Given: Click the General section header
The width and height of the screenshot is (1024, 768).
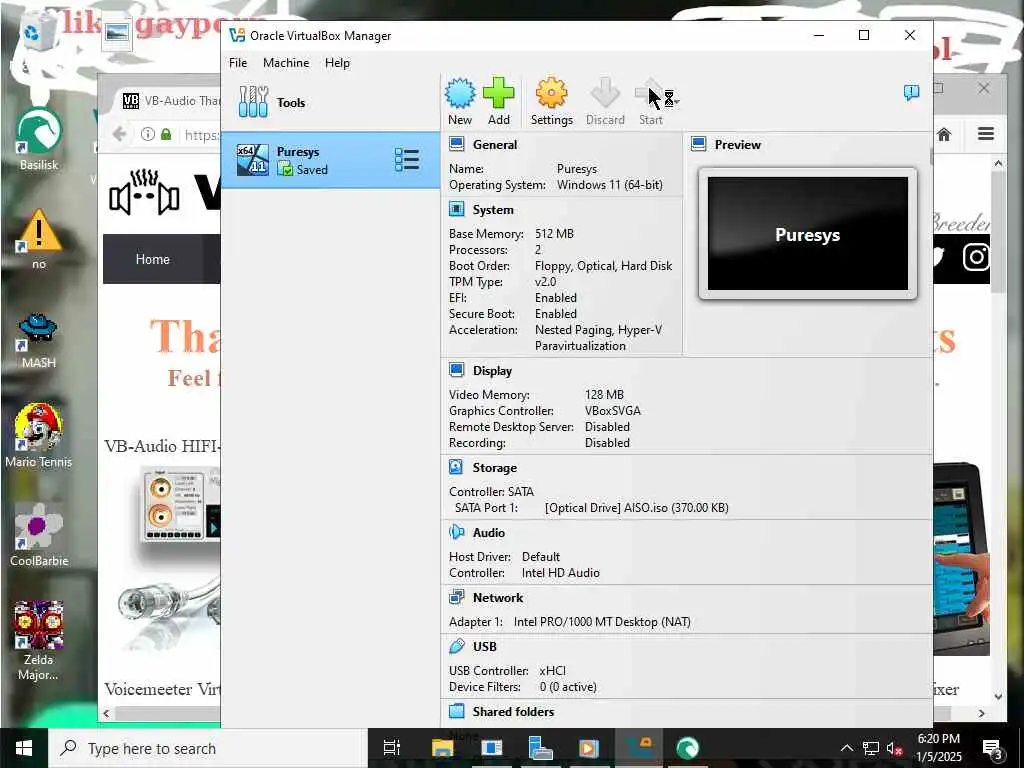Looking at the screenshot, I should pos(494,144).
